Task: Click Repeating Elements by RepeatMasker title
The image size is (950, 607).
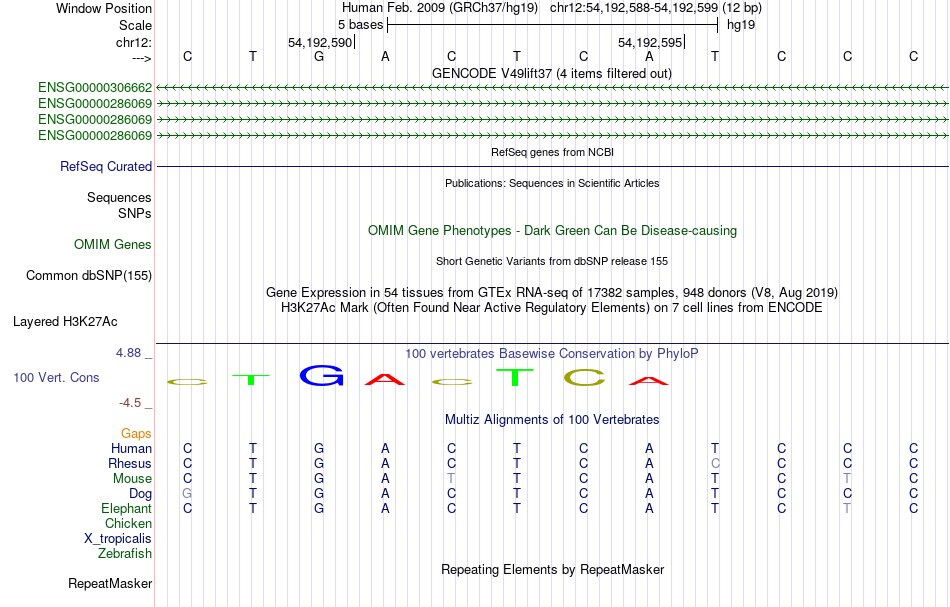Action: click(x=553, y=570)
